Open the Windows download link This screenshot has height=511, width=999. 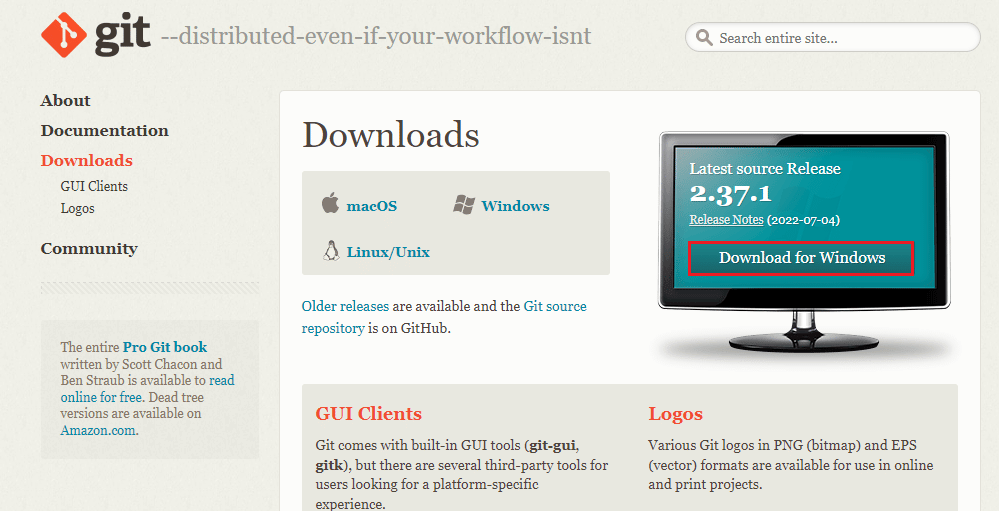pyautogui.click(x=515, y=206)
